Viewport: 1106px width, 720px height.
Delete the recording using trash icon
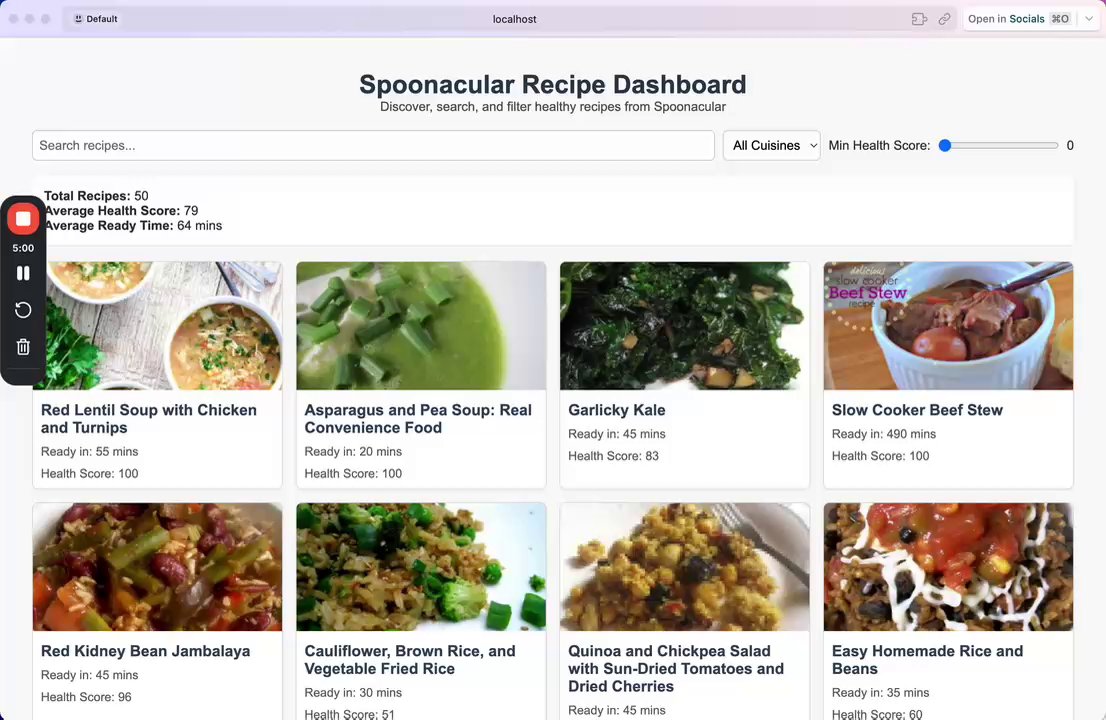point(23,346)
